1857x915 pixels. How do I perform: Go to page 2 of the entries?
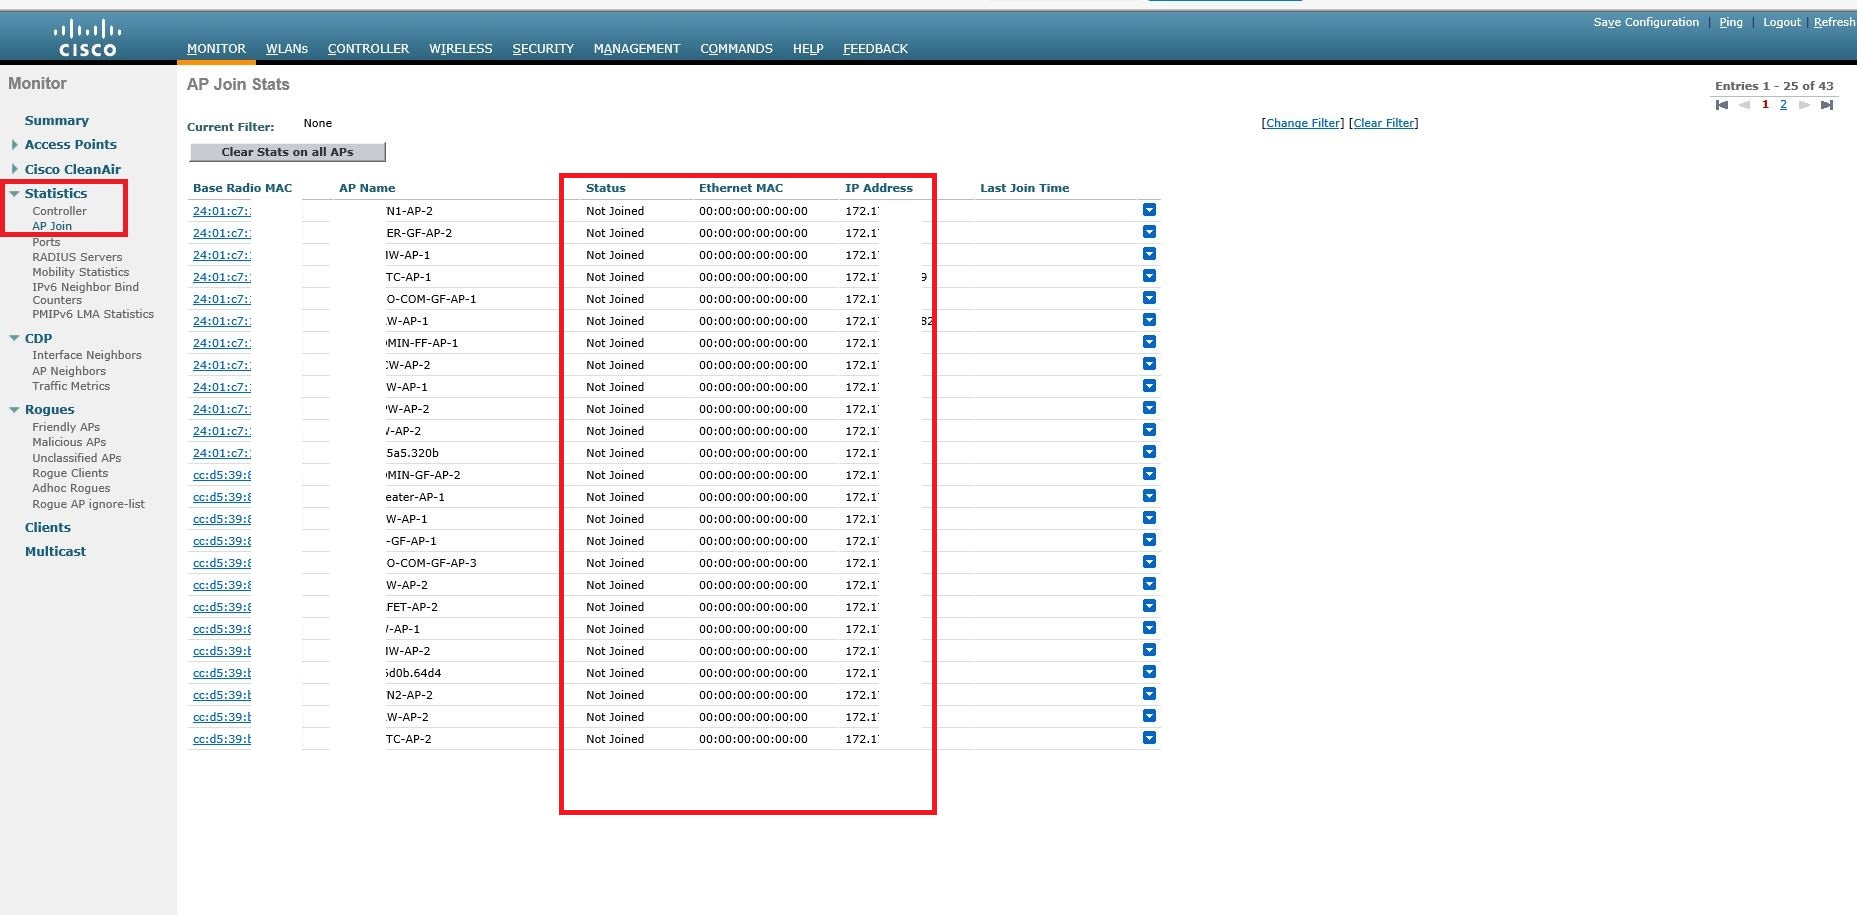[1783, 104]
